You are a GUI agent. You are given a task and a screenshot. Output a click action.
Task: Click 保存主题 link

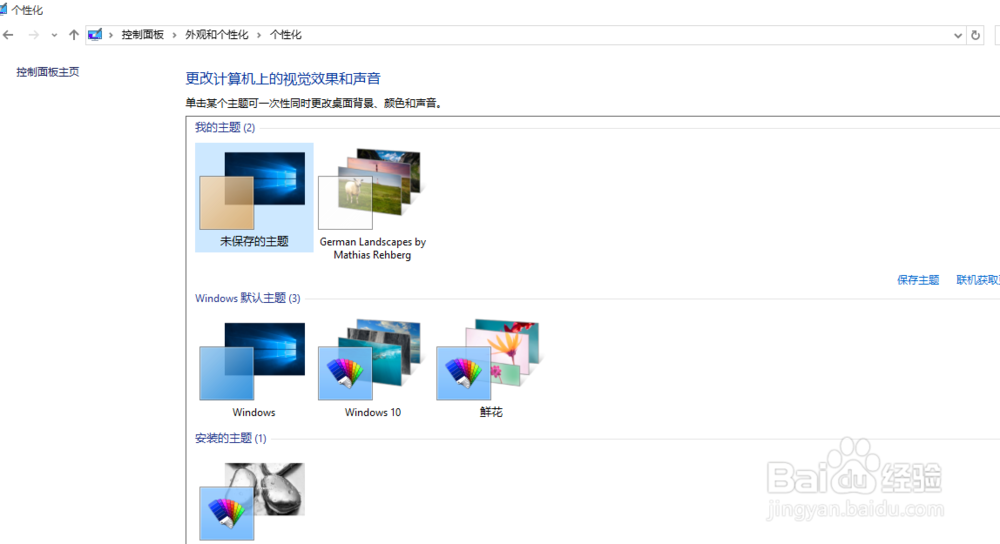[x=918, y=279]
